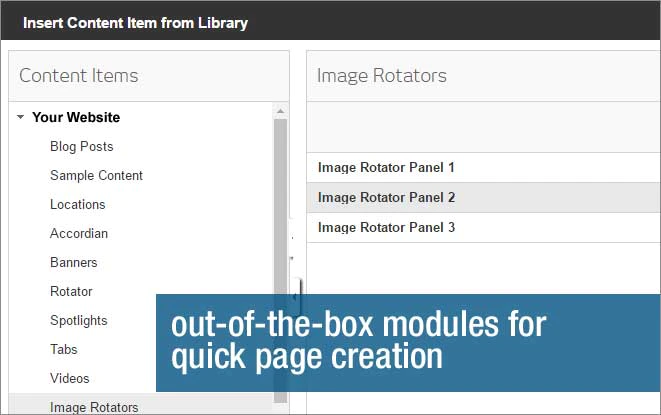Click the scrollbar up arrow in tree panel

pyautogui.click(x=280, y=111)
